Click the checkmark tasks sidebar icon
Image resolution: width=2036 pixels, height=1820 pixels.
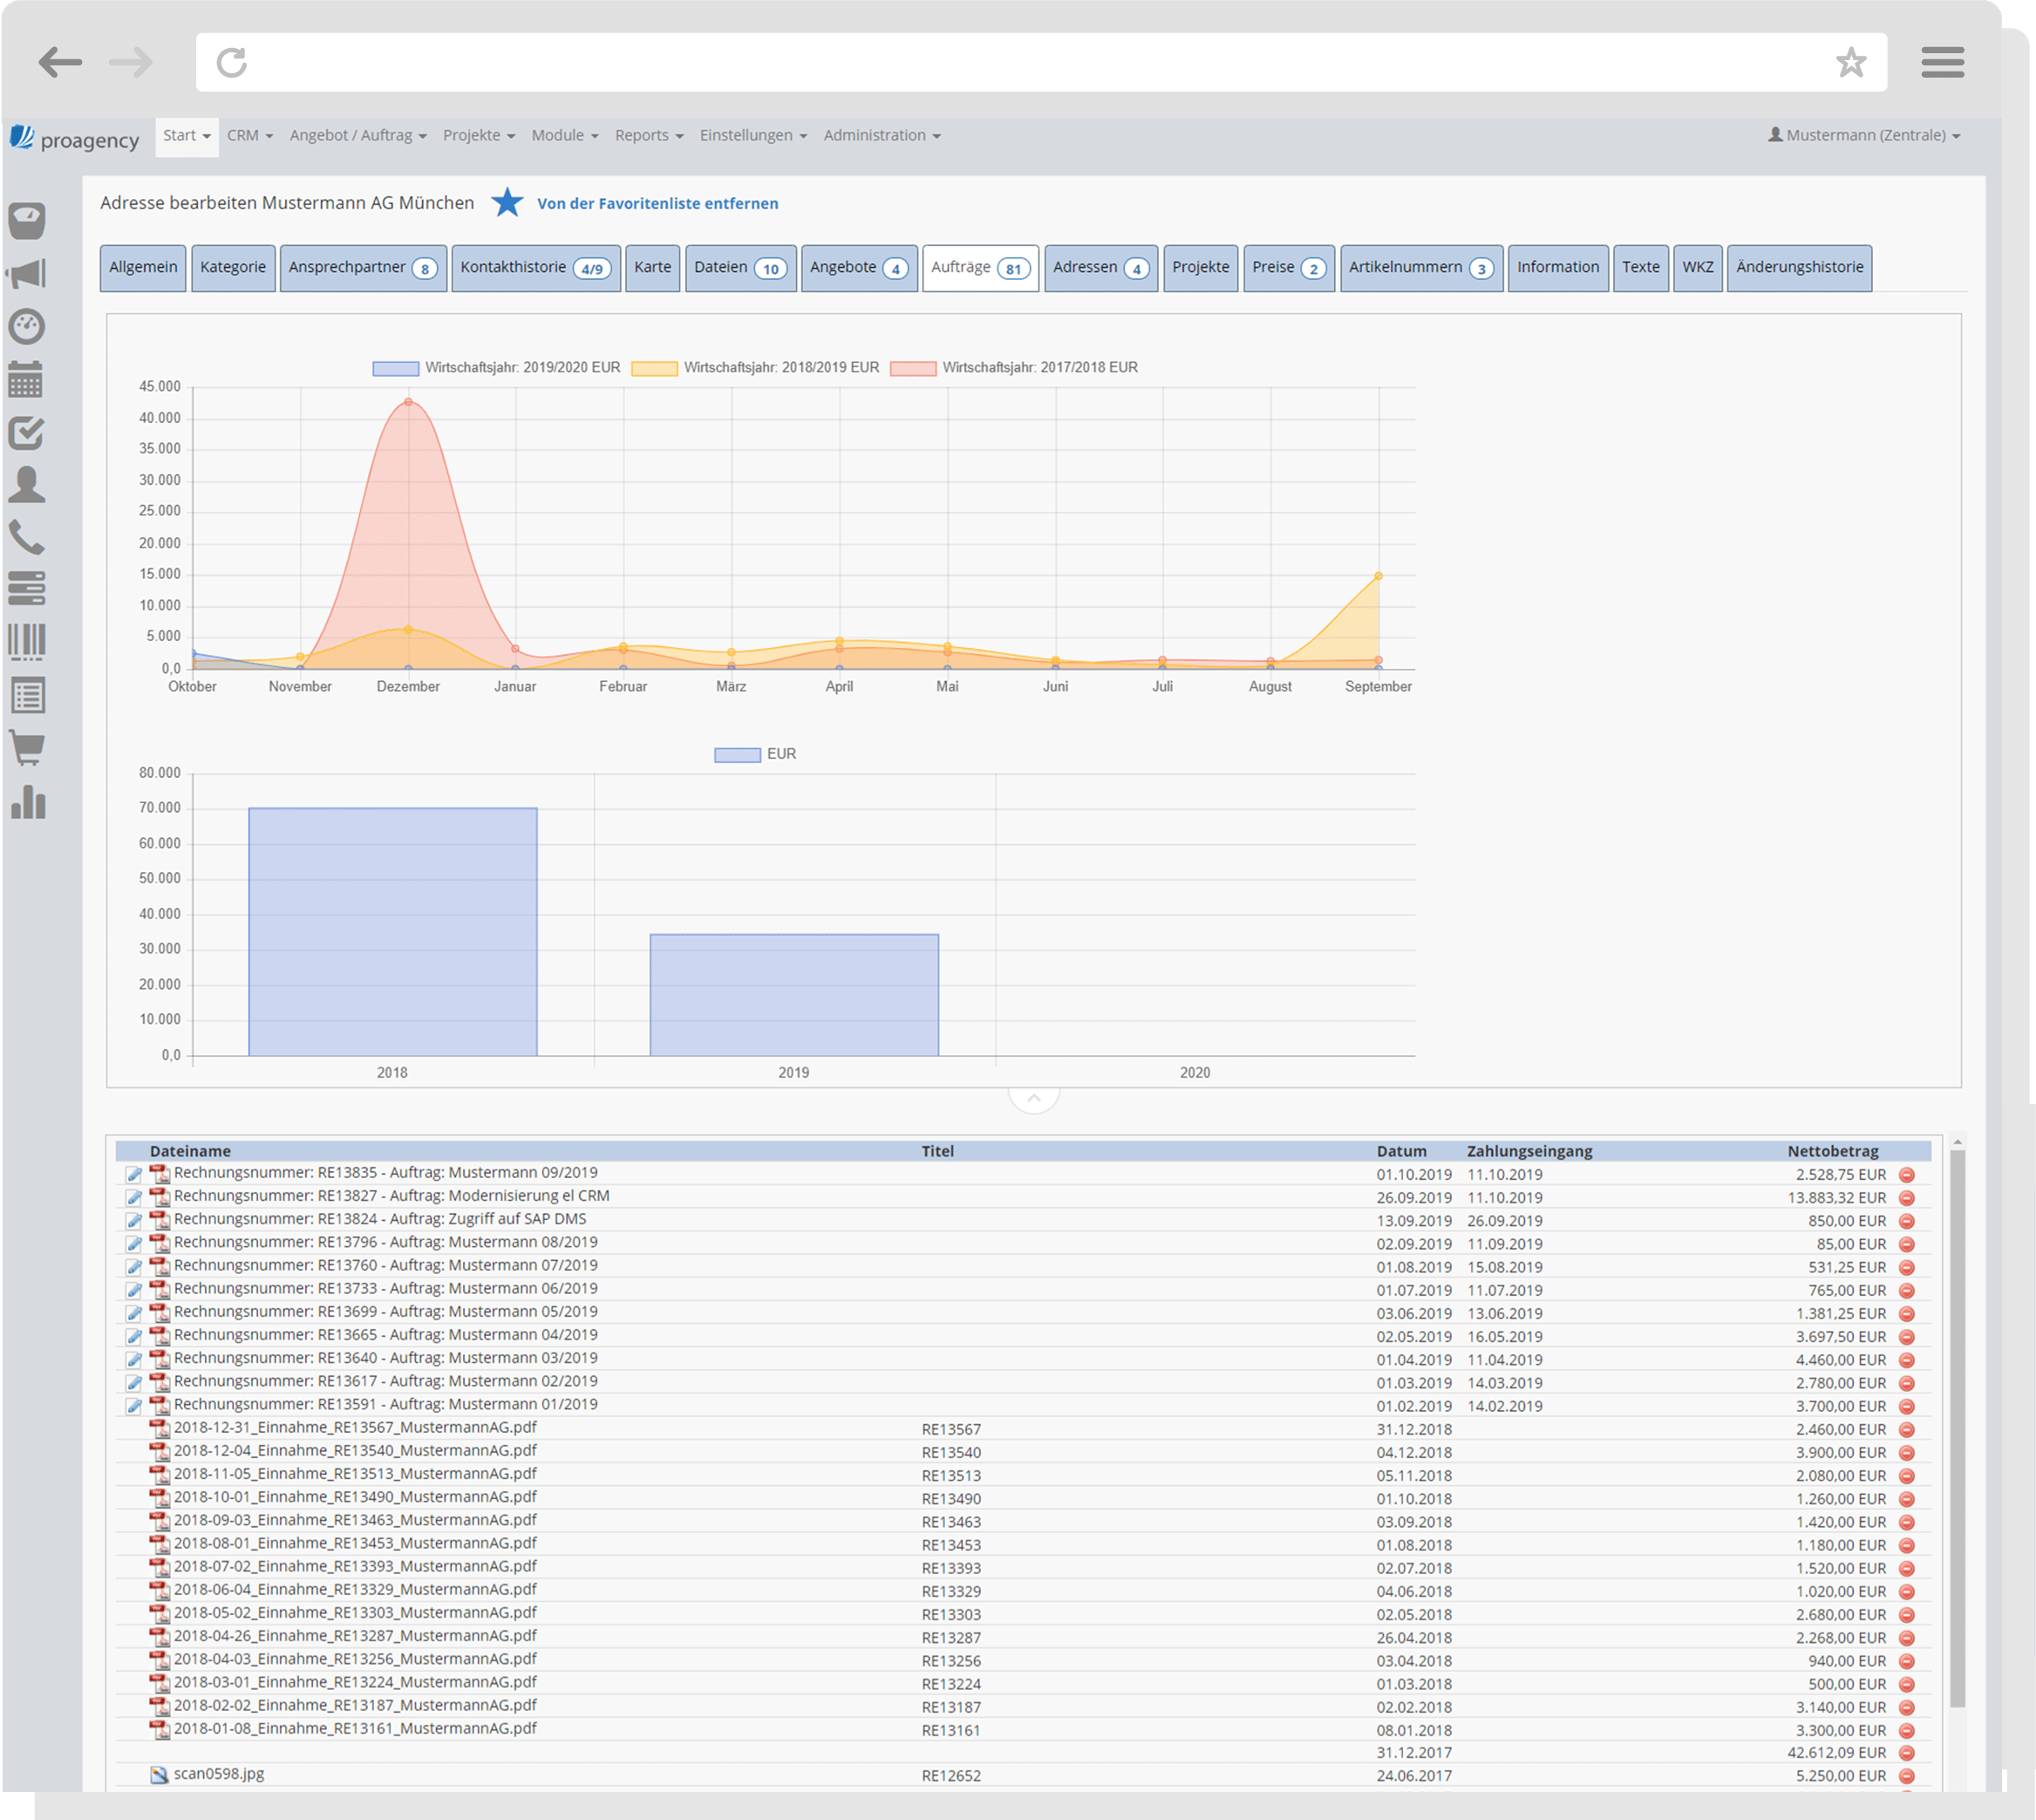26,433
